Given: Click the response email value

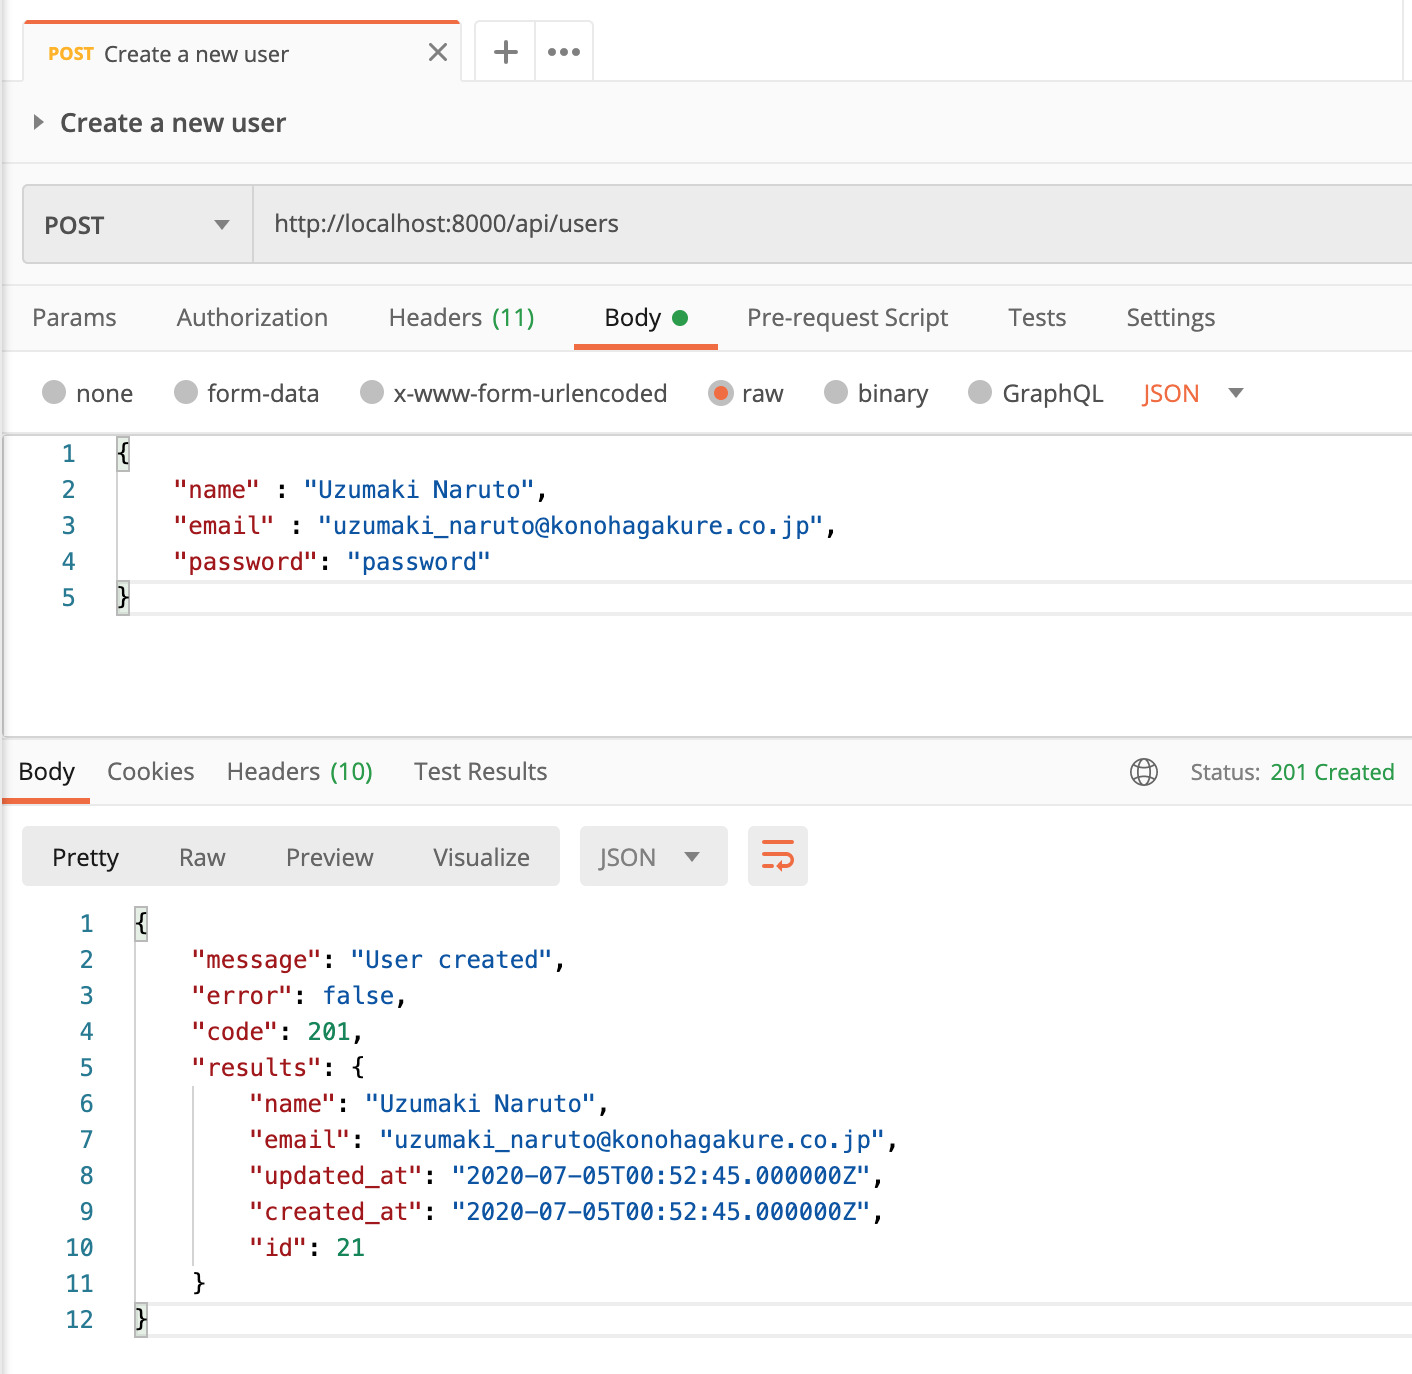Looking at the screenshot, I should pyautogui.click(x=632, y=1140).
